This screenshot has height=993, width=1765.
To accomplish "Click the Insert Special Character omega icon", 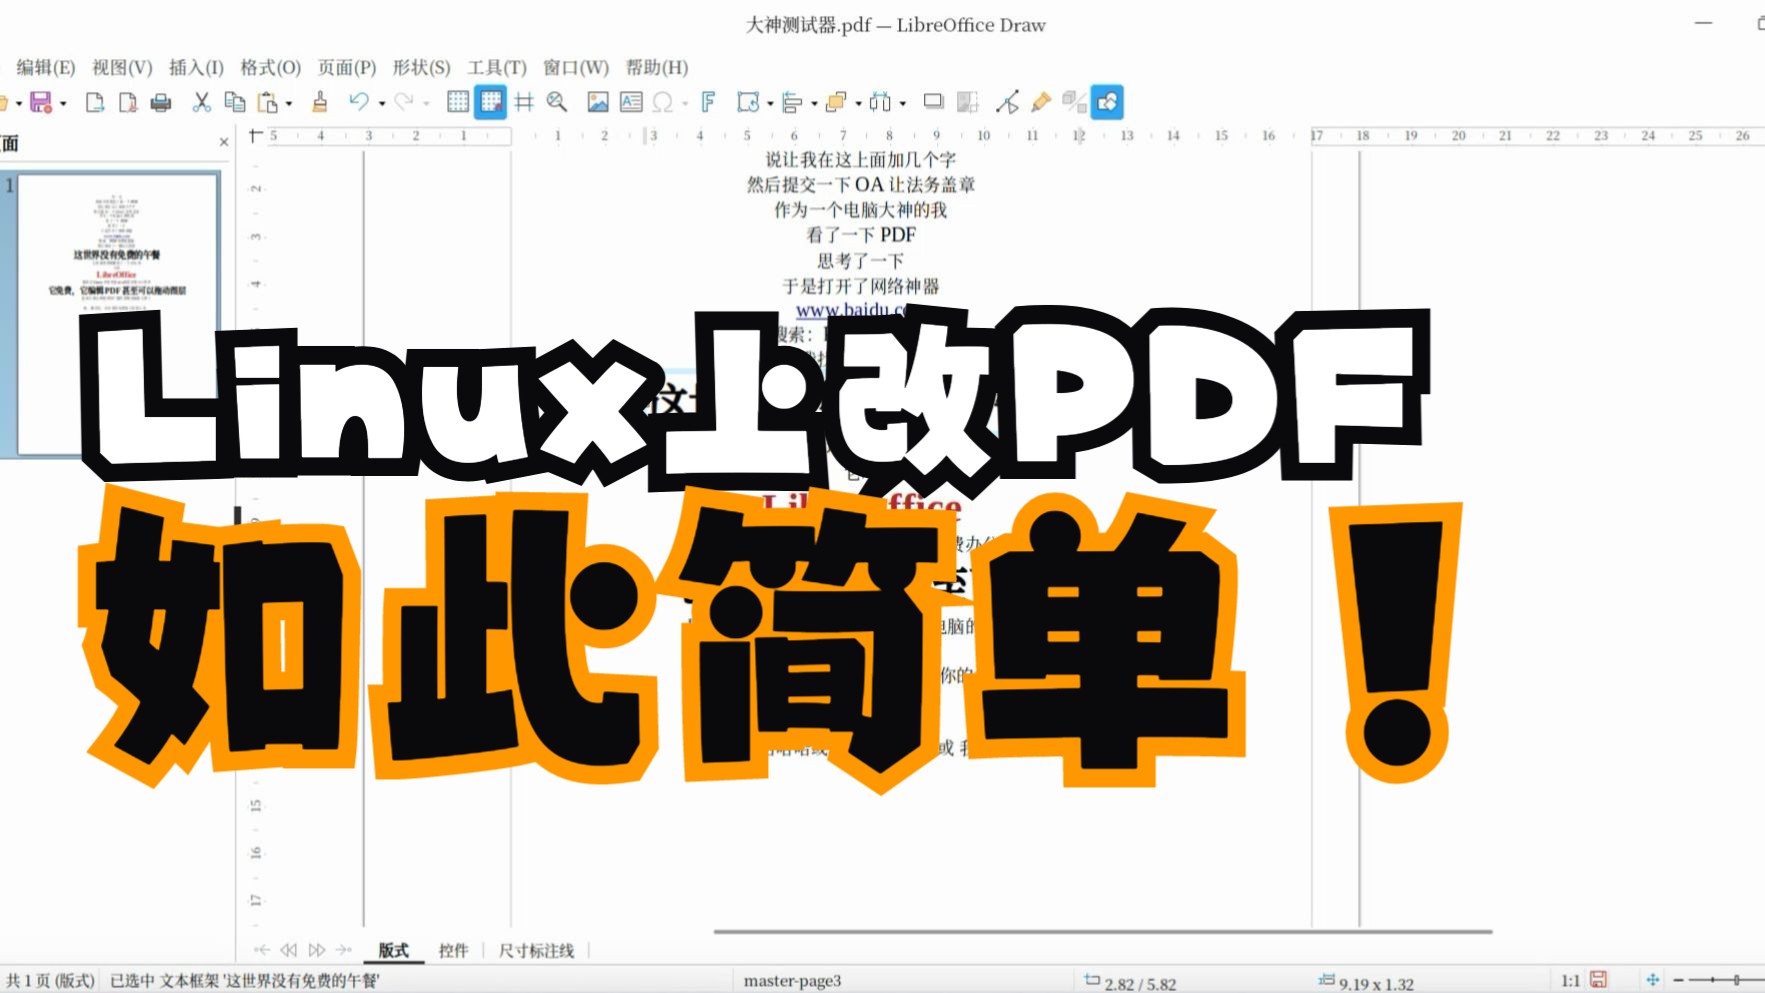I will click(x=662, y=102).
